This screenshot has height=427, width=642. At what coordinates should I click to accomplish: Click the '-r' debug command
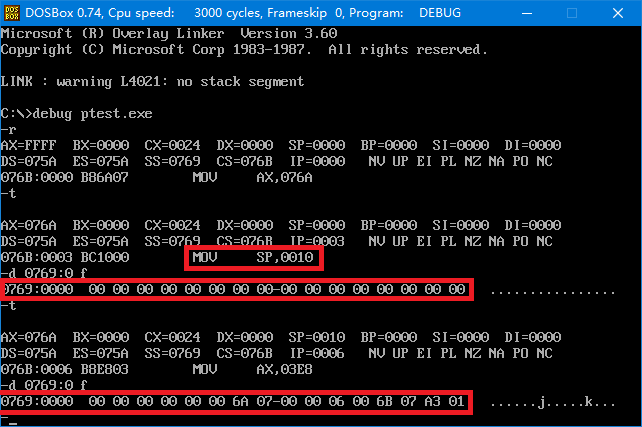point(8,130)
